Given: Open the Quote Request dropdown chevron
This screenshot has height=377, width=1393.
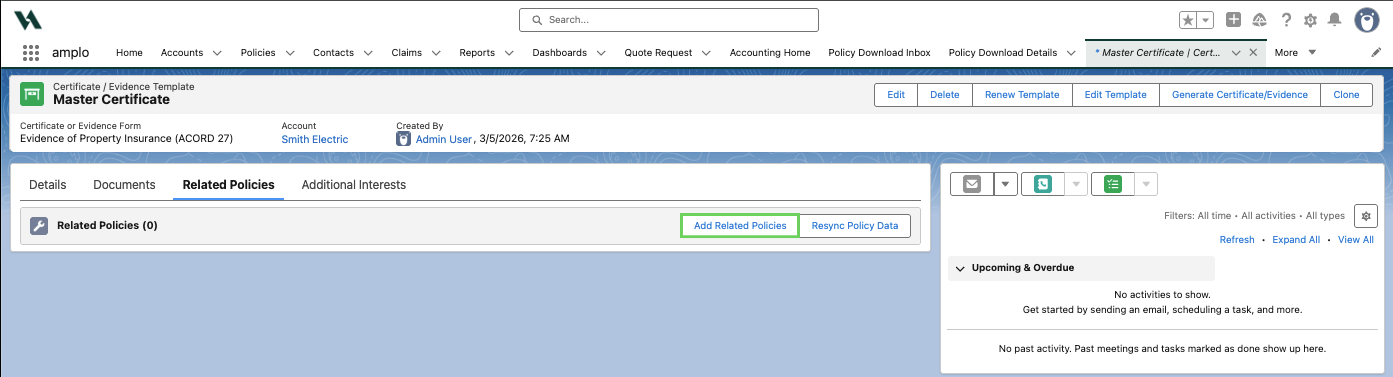Looking at the screenshot, I should click(706, 52).
